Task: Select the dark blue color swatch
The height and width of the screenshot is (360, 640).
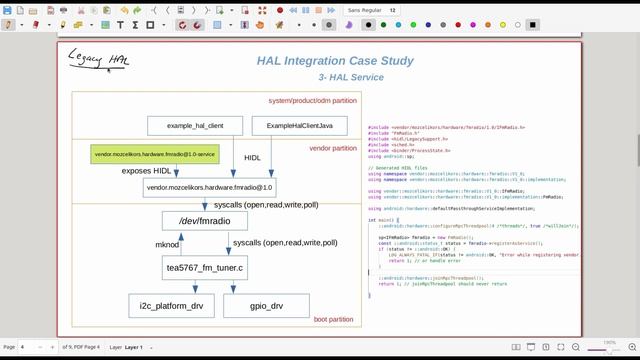Action: pyautogui.click(x=428, y=25)
